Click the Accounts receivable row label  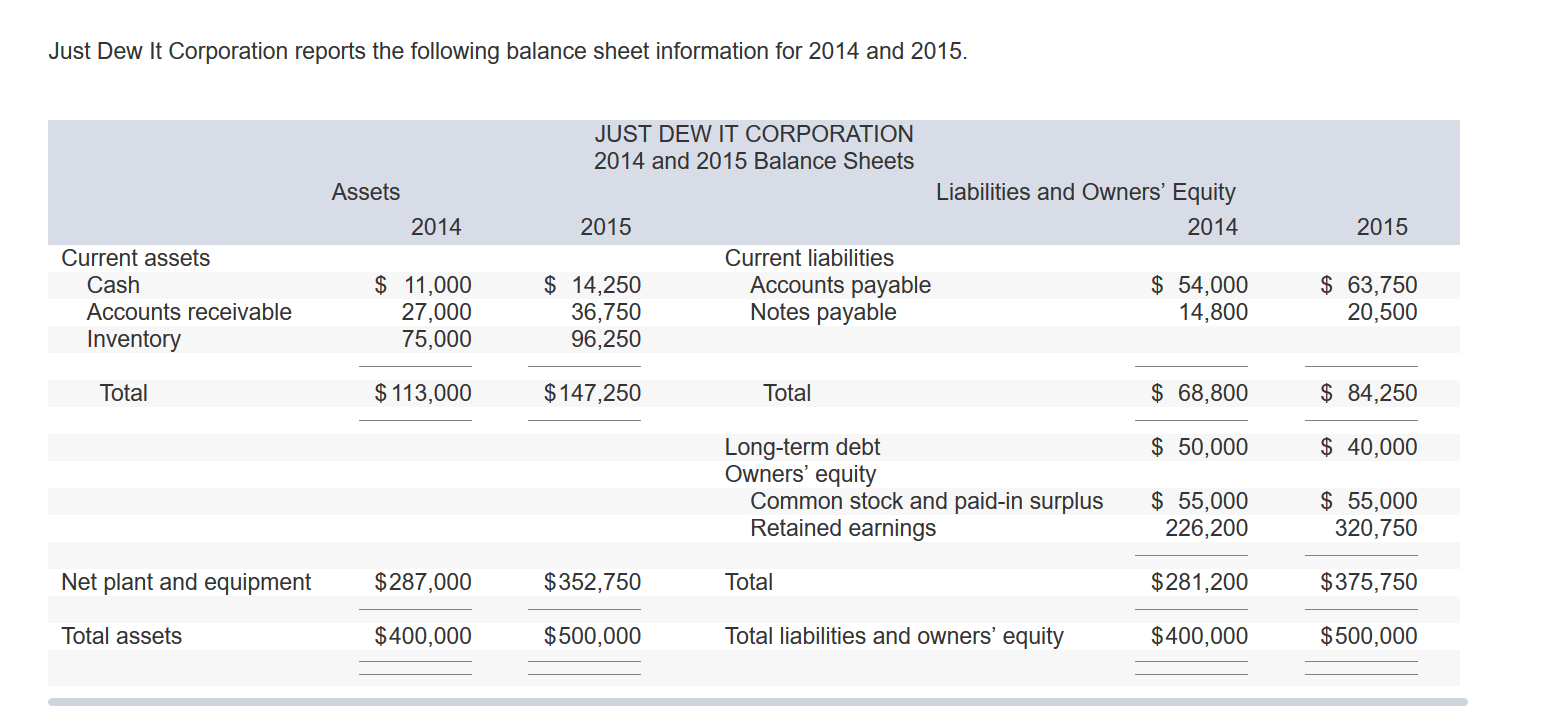point(189,312)
